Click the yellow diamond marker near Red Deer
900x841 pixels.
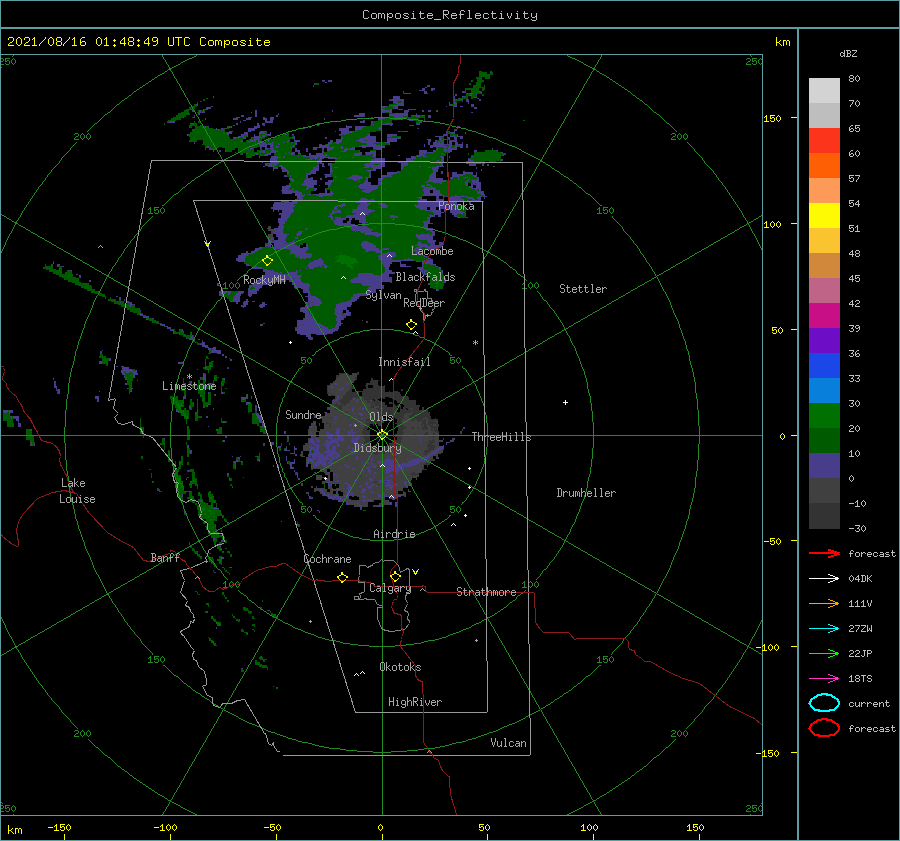point(411,325)
